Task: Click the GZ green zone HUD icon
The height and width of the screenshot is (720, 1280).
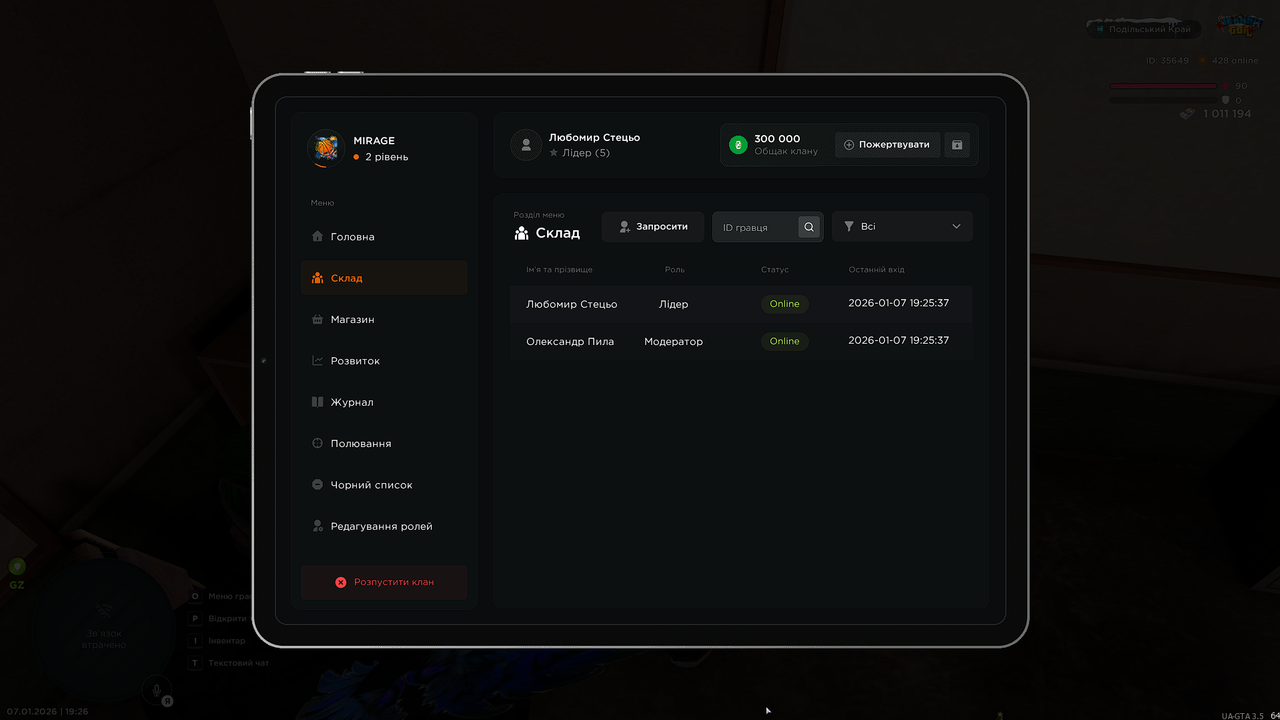Action: click(17, 567)
